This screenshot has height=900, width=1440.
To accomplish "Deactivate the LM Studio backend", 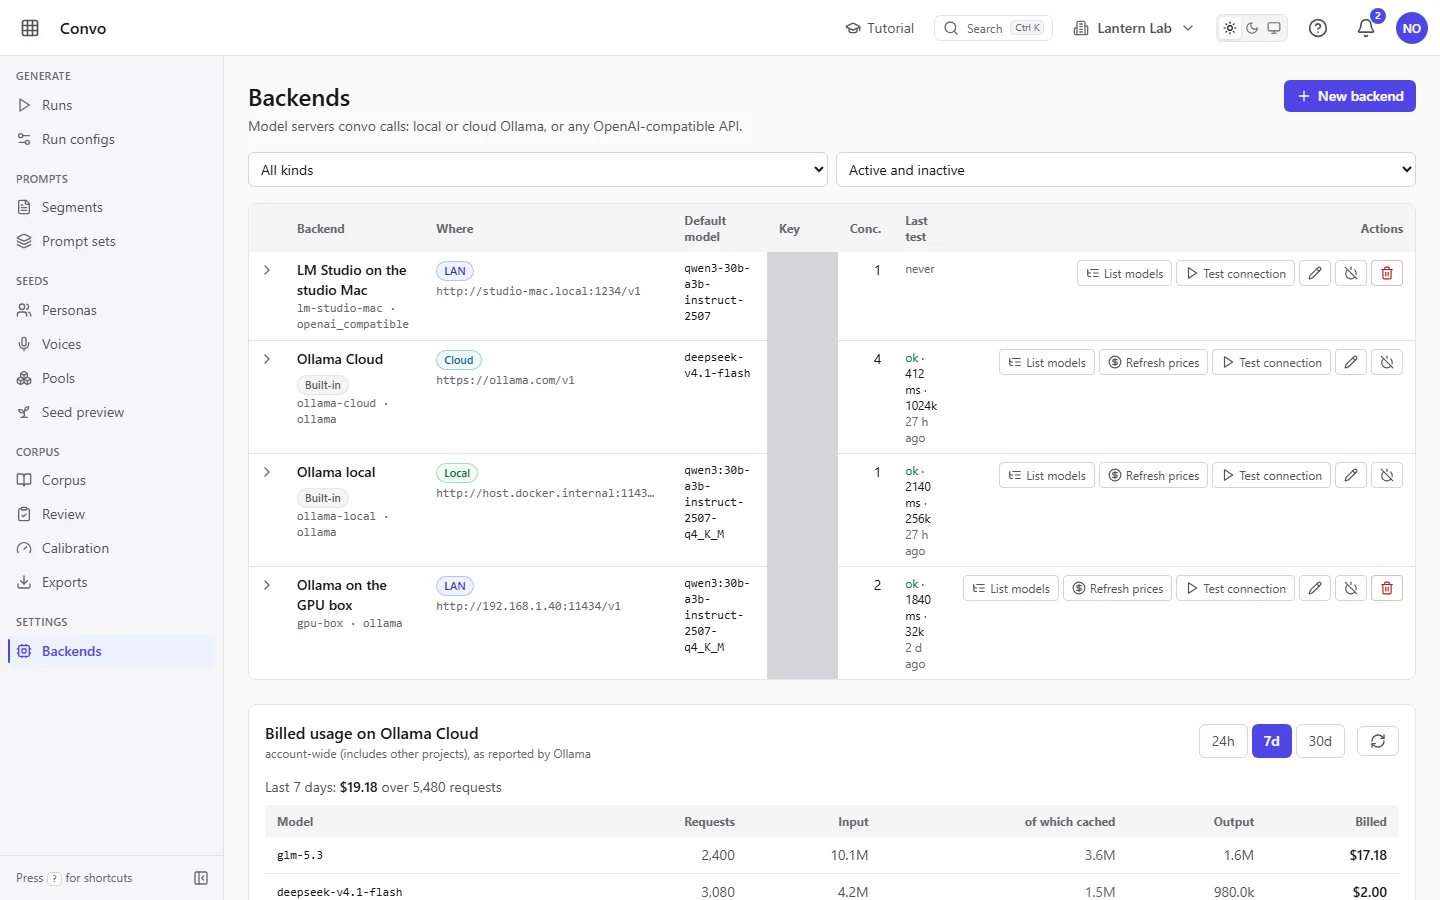I will click(1351, 273).
